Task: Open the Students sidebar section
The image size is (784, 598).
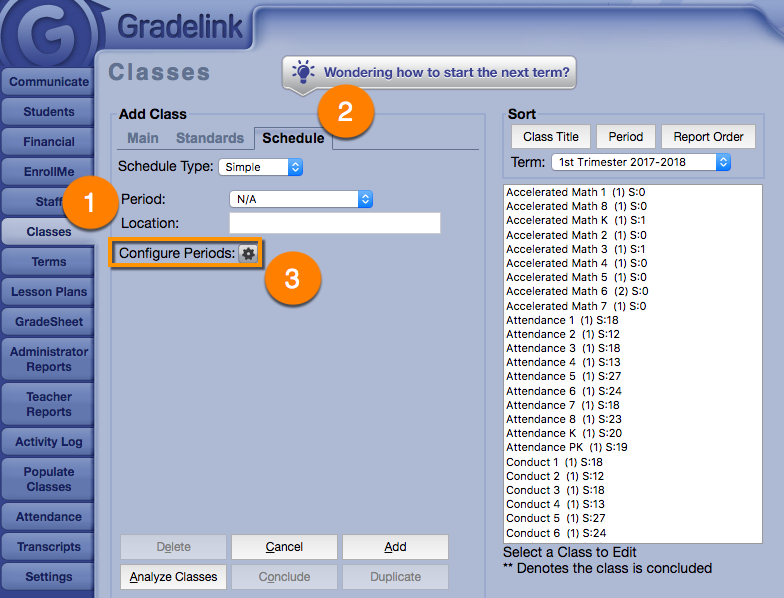Action: (x=49, y=112)
